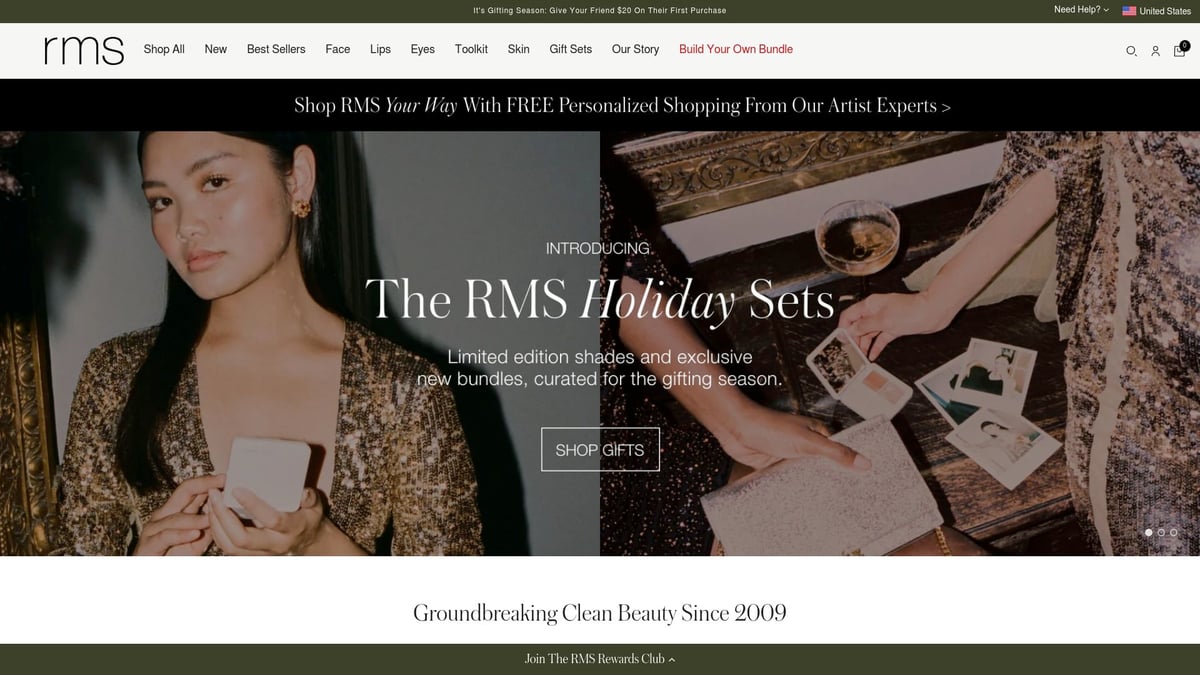This screenshot has width=1200, height=675.
Task: Open the Gift Sets menu item
Action: (570, 49)
